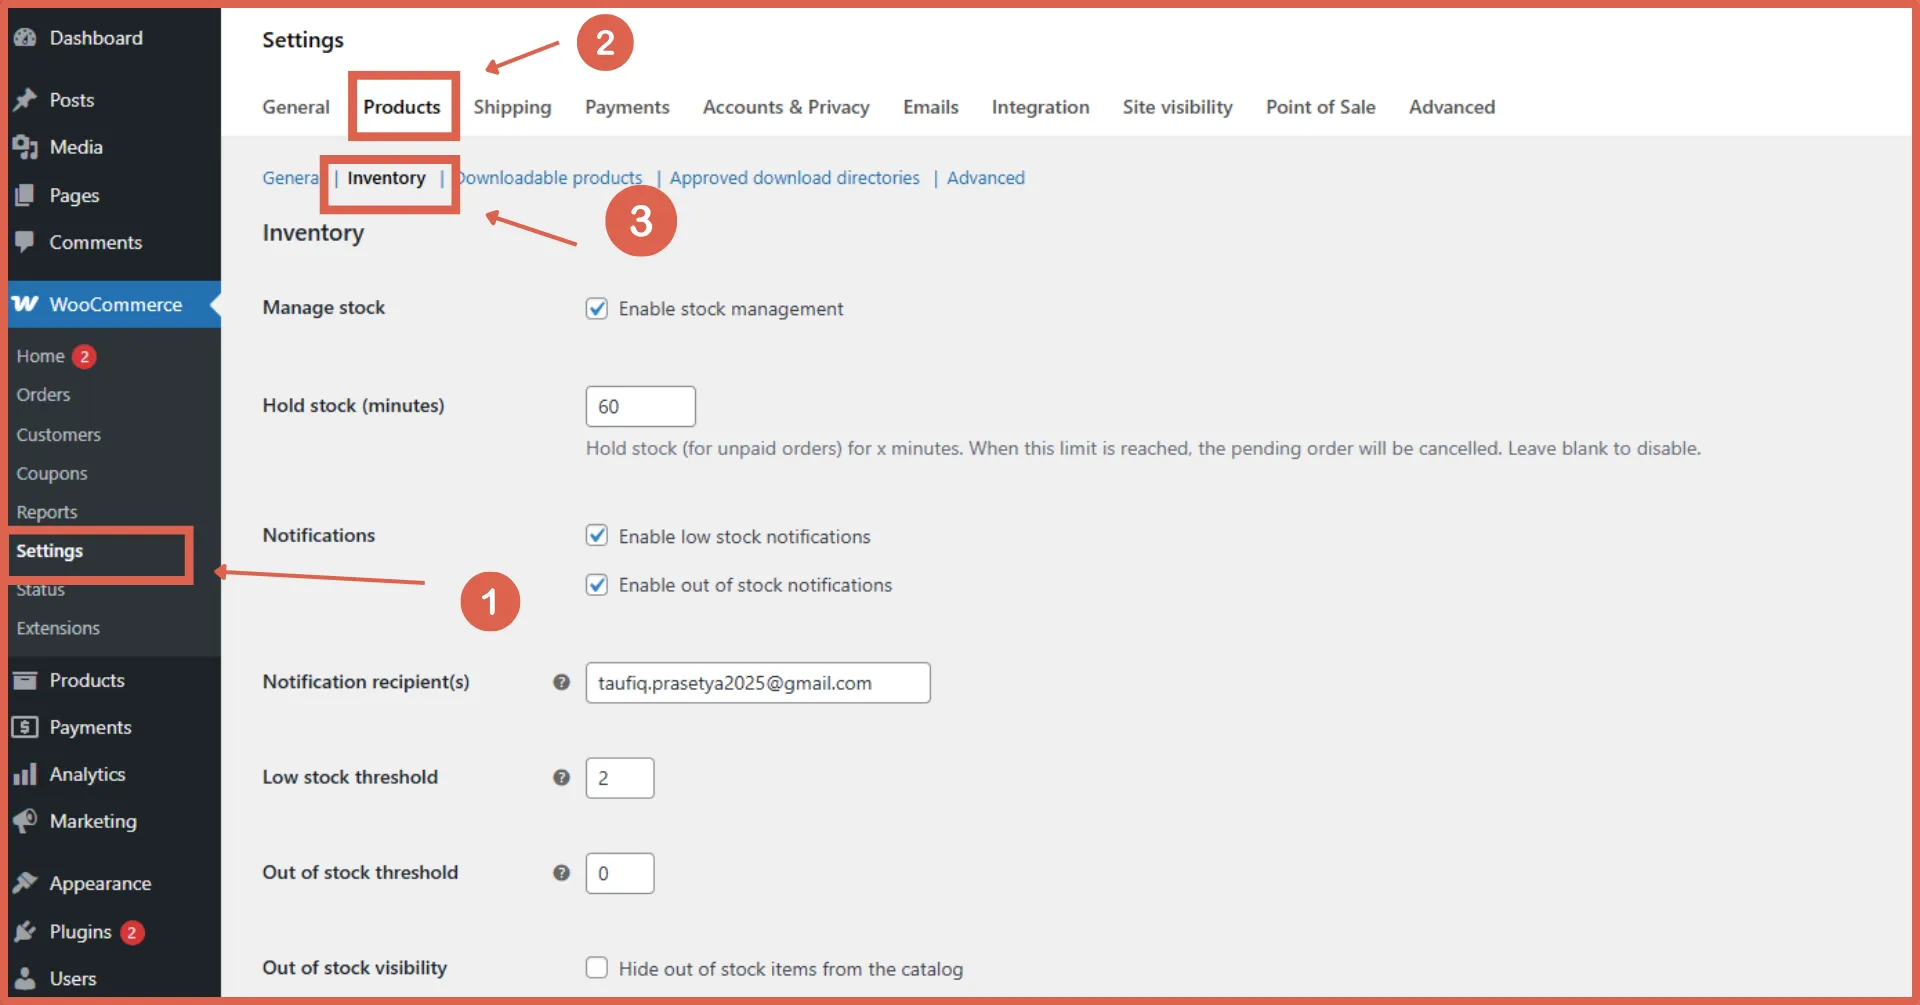Image resolution: width=1920 pixels, height=1005 pixels.
Task: Uncheck Enable low stock notifications
Action: pos(597,536)
